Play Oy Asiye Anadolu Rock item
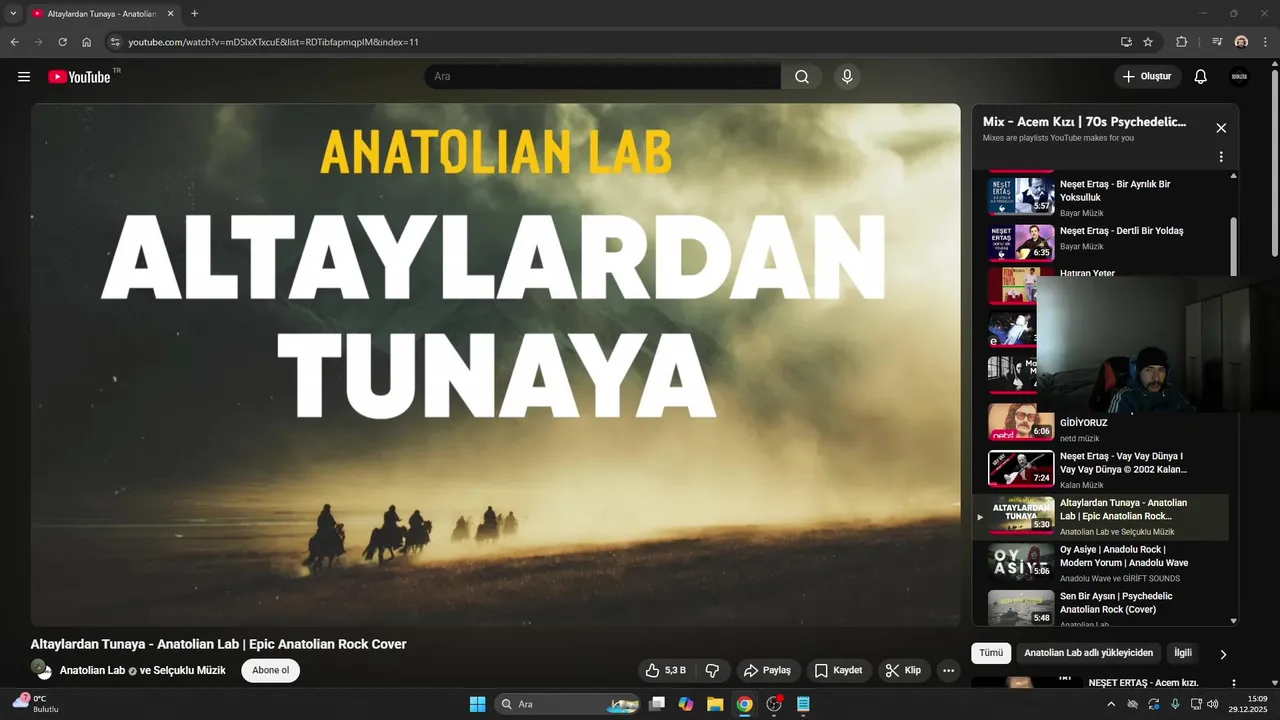 point(1100,563)
